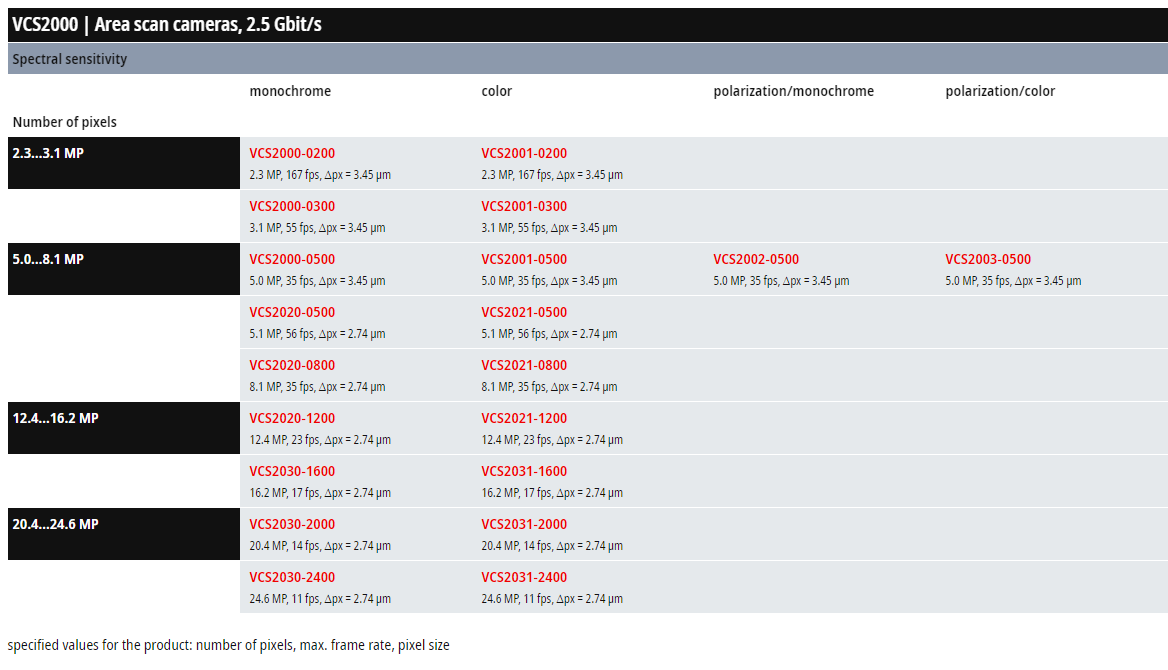Open the VCS2020-1200 monochrome camera

tap(292, 419)
